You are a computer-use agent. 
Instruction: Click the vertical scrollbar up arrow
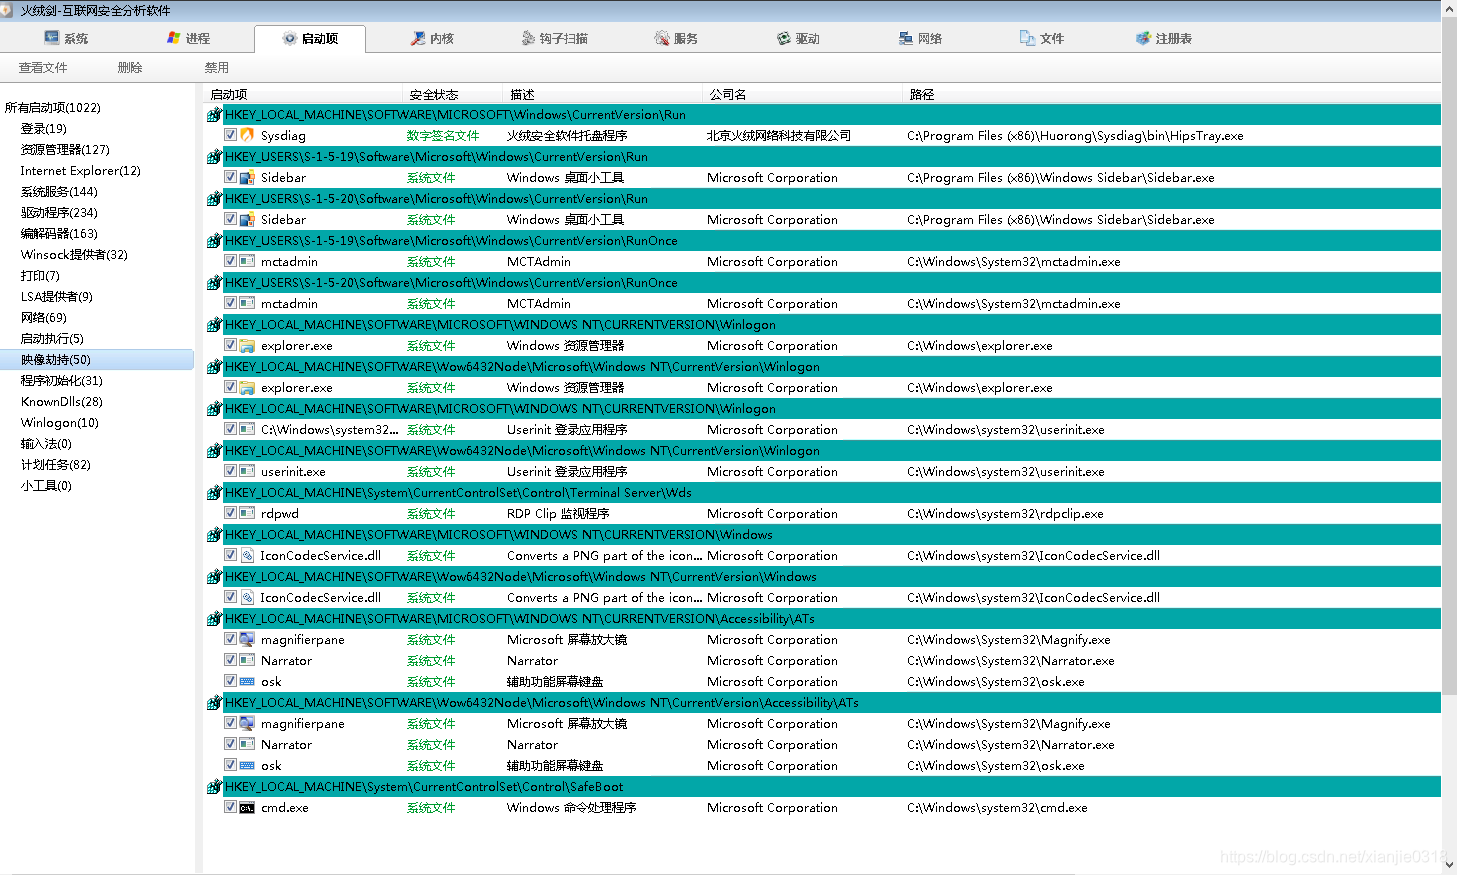pyautogui.click(x=1449, y=8)
